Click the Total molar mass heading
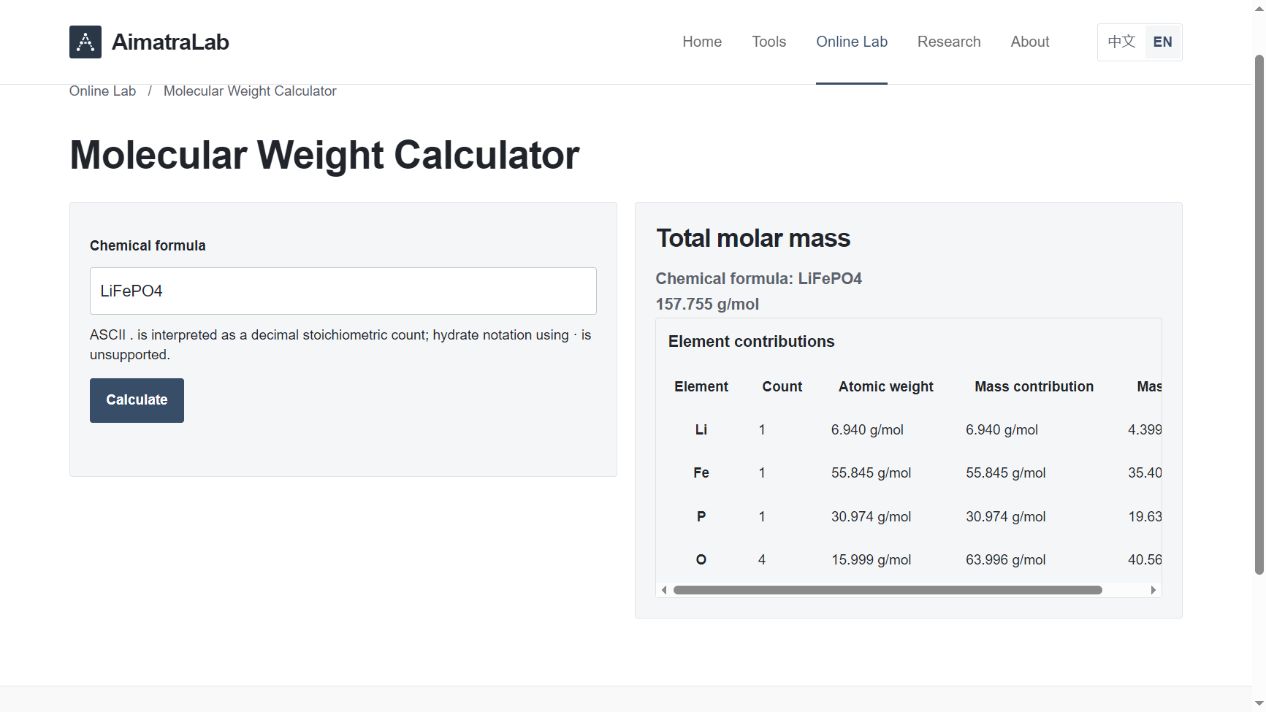Screen dimensions: 1266x712 pyautogui.click(x=753, y=238)
